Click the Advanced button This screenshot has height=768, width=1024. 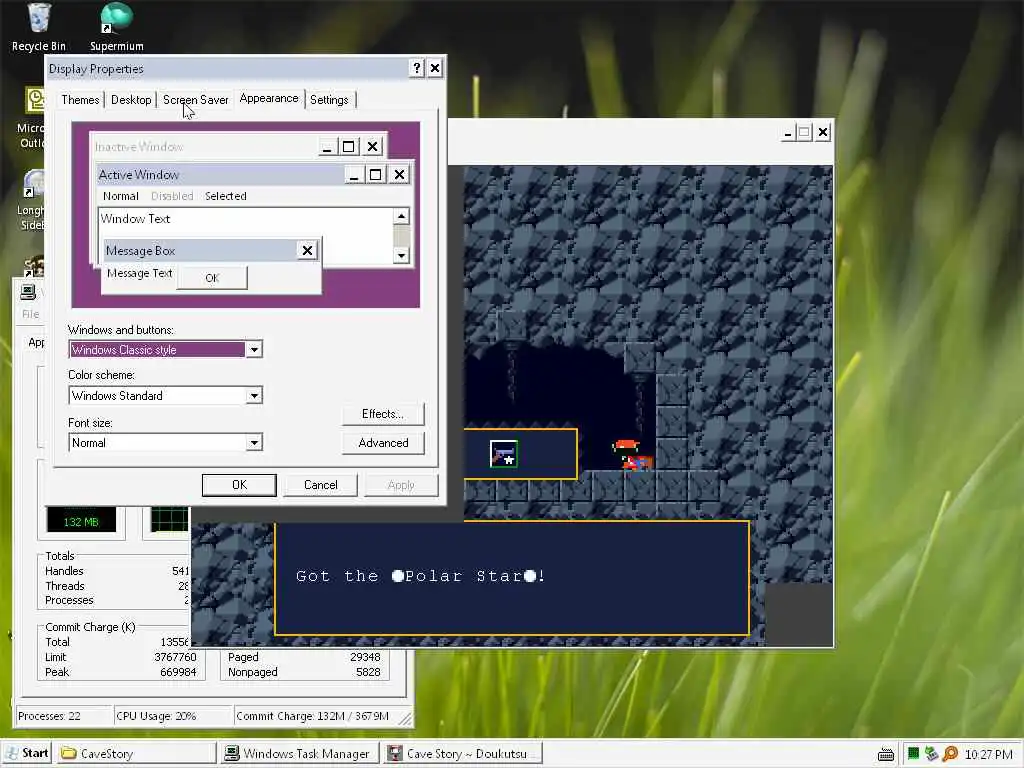point(383,443)
